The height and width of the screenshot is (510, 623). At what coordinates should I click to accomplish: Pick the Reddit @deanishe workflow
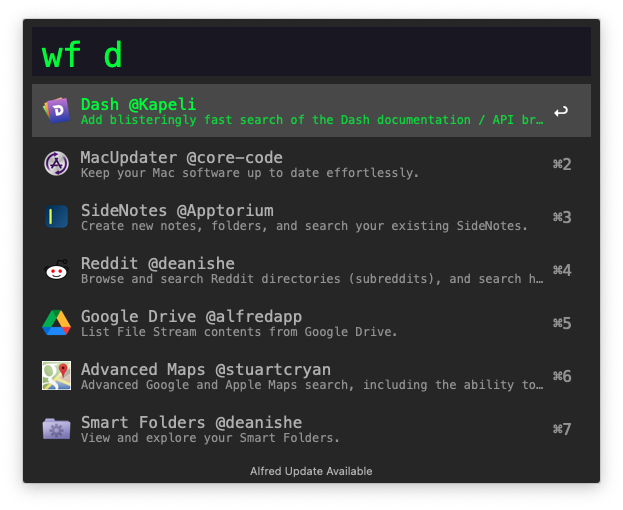pyautogui.click(x=157, y=264)
